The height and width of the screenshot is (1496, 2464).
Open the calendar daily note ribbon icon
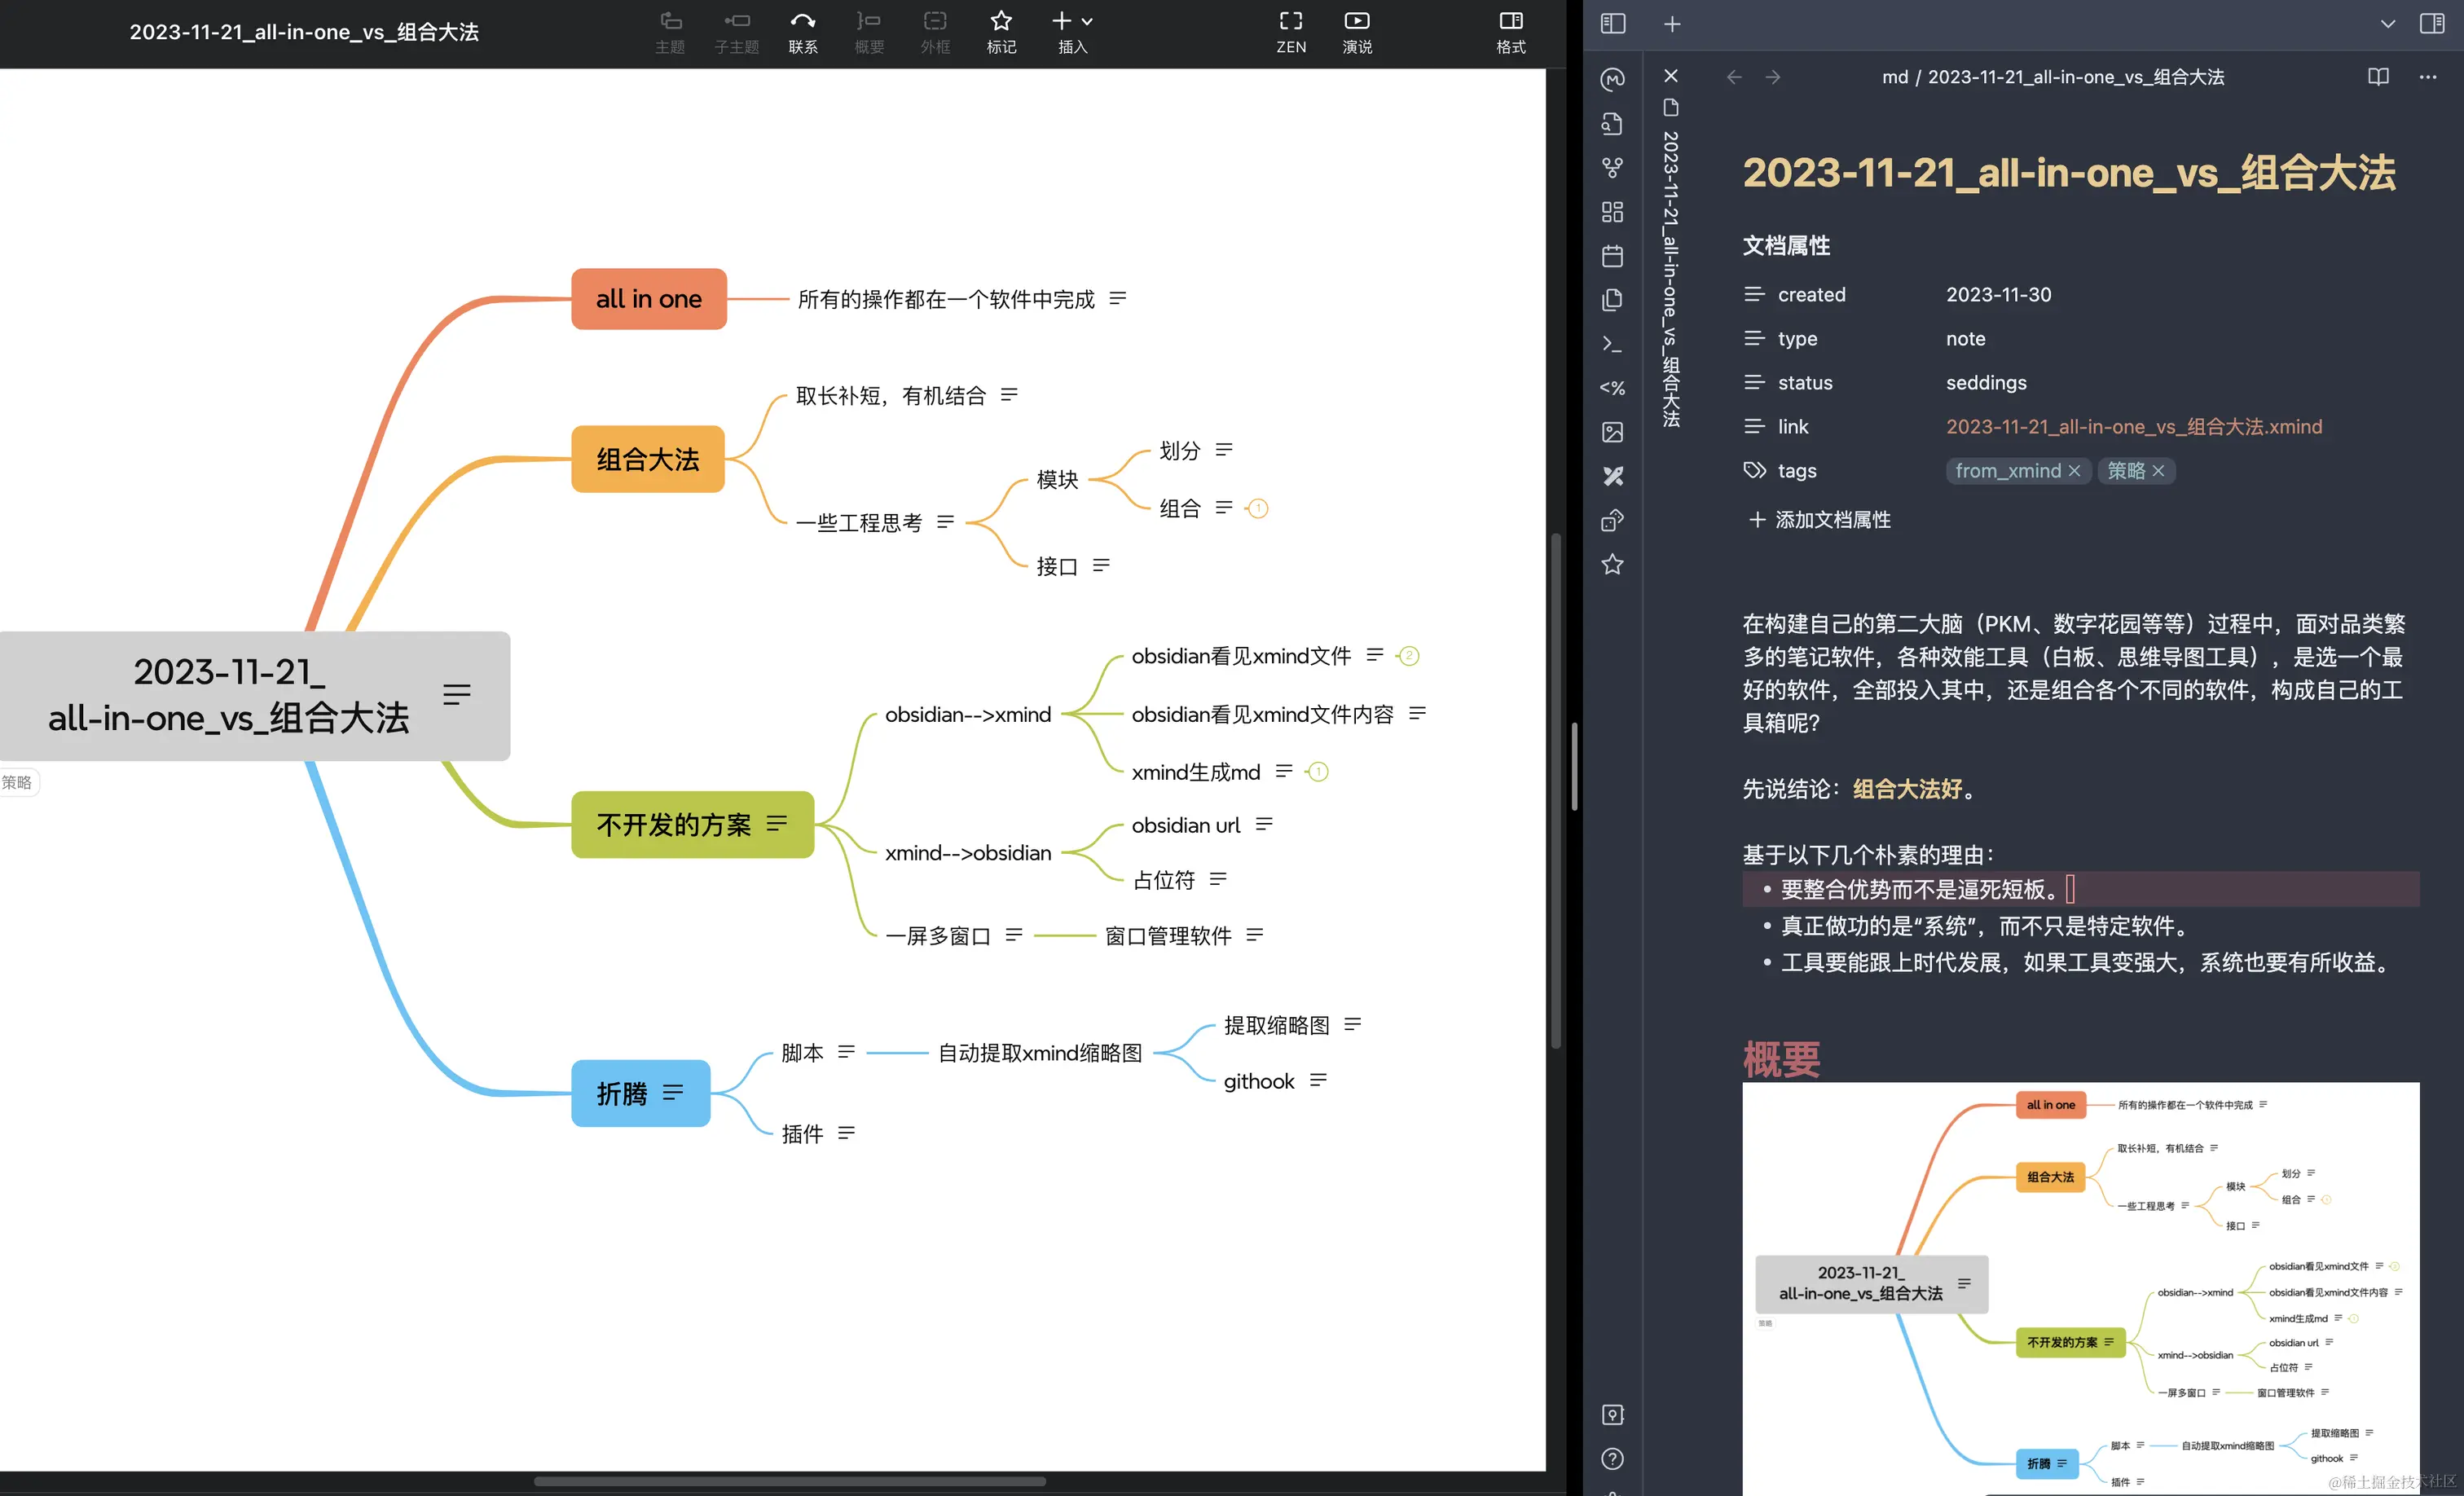pos(1613,256)
